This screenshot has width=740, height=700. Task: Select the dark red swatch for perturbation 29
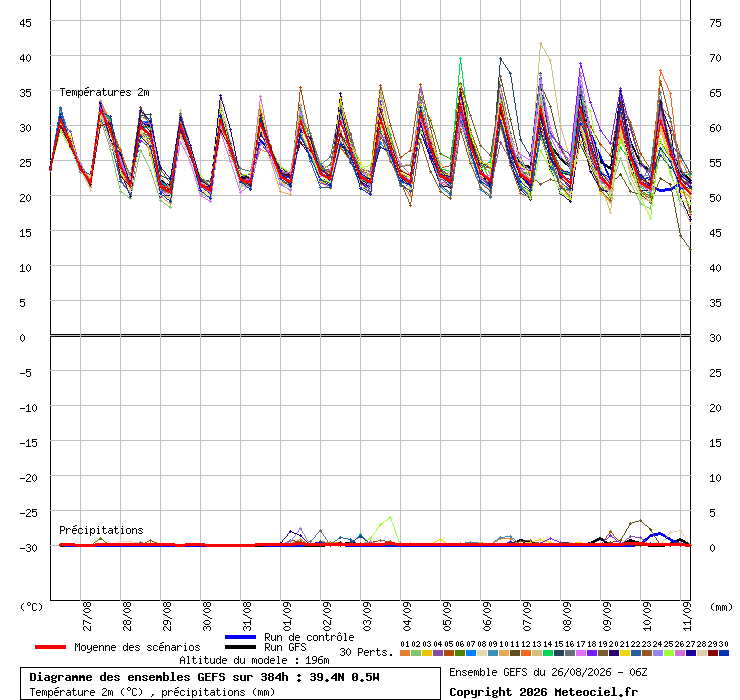click(x=713, y=653)
